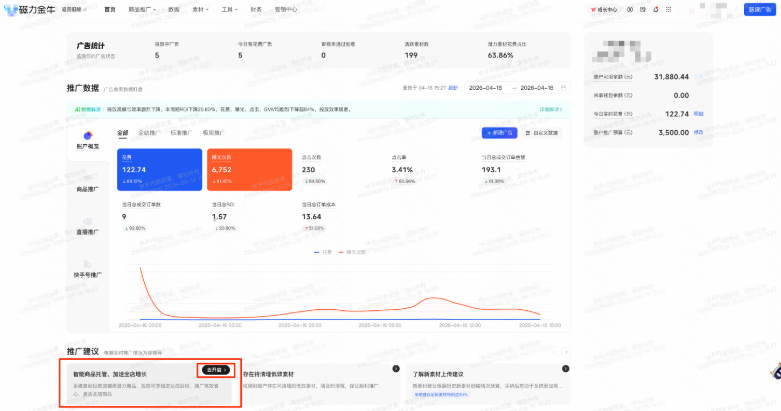This screenshot has width=781, height=411.
Task: Toggle the 193.1 order amount metric card
Action: [519, 169]
